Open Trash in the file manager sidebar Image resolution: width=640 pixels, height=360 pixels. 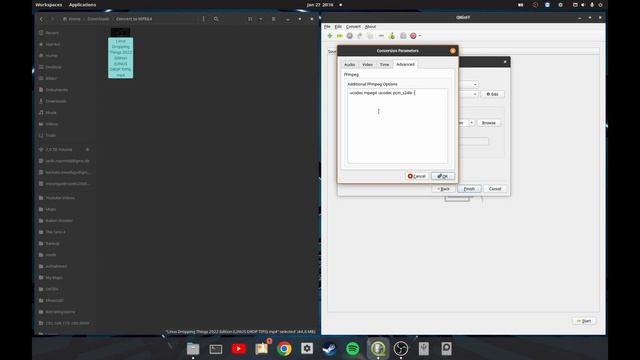tap(51, 136)
